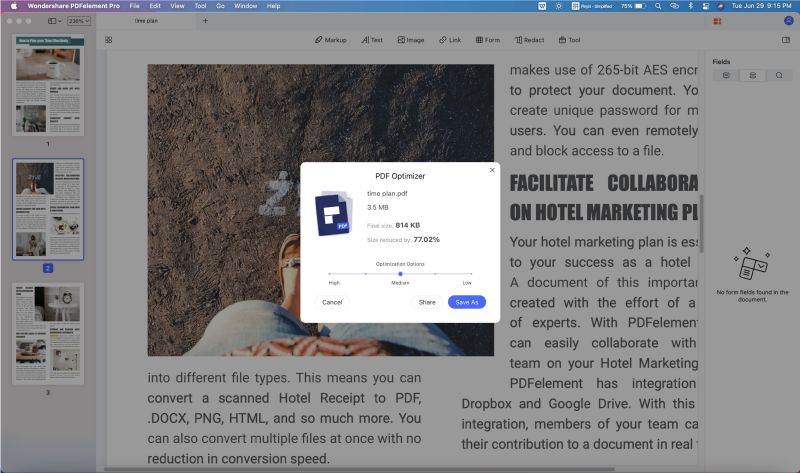800x473 pixels.
Task: Click the Bluetooth icon in menu bar
Action: [690, 6]
